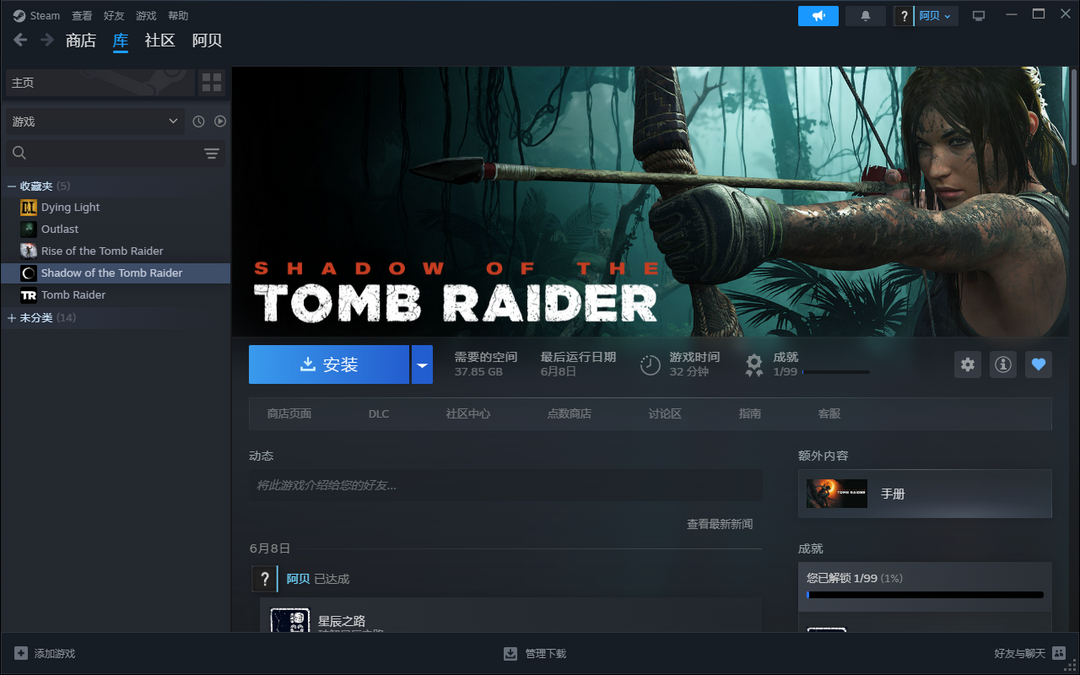The image size is (1080, 675).
Task: Click the 星辰之路 achievement icon
Action: [x=290, y=620]
